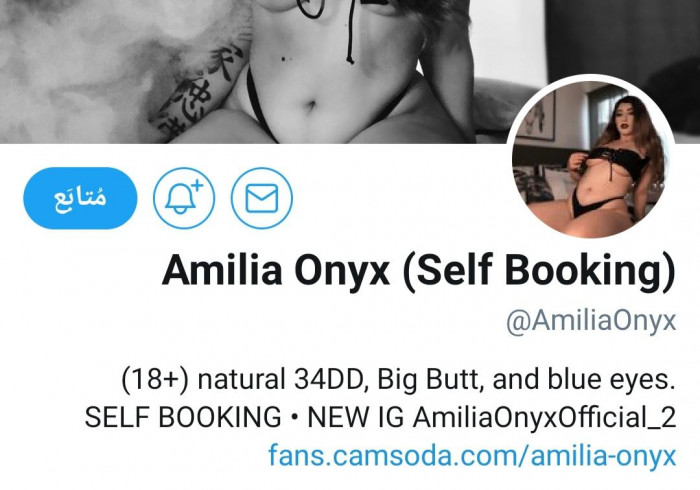Send a message to Amilia Onyx
Image resolution: width=700 pixels, height=490 pixels.
(x=262, y=198)
